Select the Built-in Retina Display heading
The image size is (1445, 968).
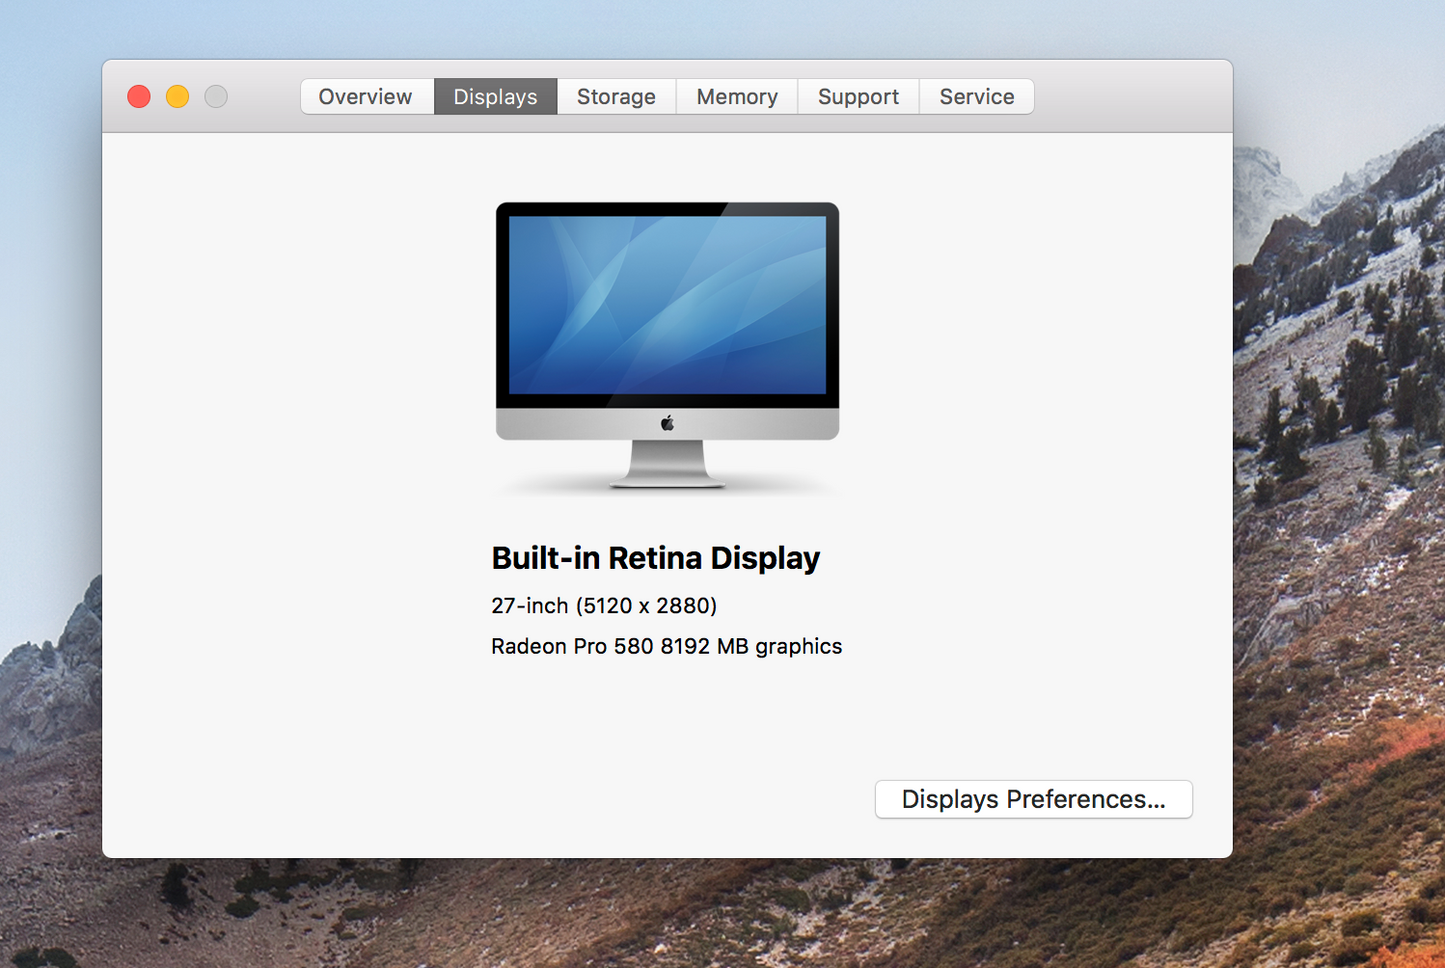coord(654,558)
